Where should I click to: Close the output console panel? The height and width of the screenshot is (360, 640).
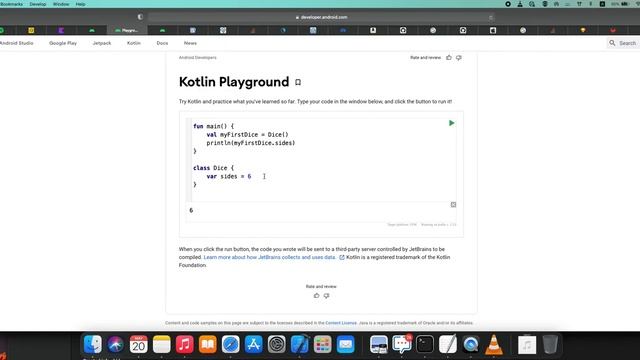[x=453, y=204]
